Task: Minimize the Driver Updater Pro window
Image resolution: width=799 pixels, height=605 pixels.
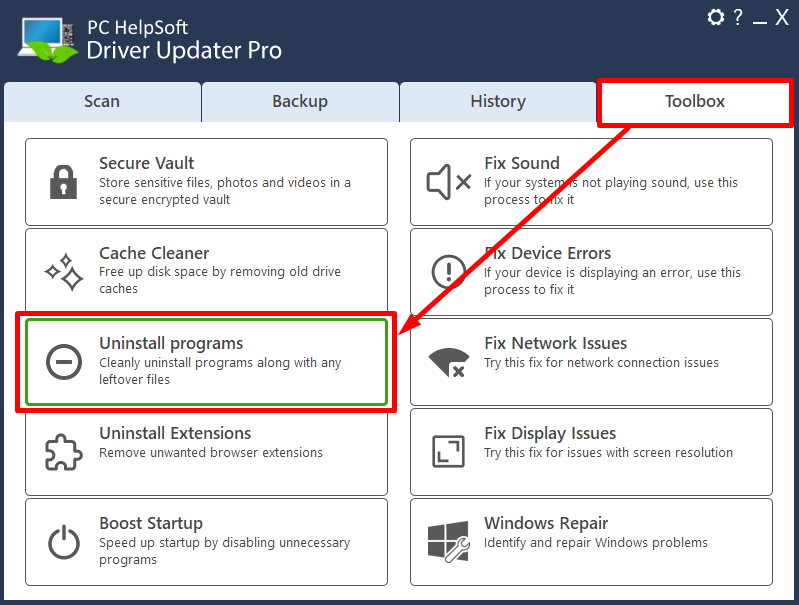Action: pos(760,18)
